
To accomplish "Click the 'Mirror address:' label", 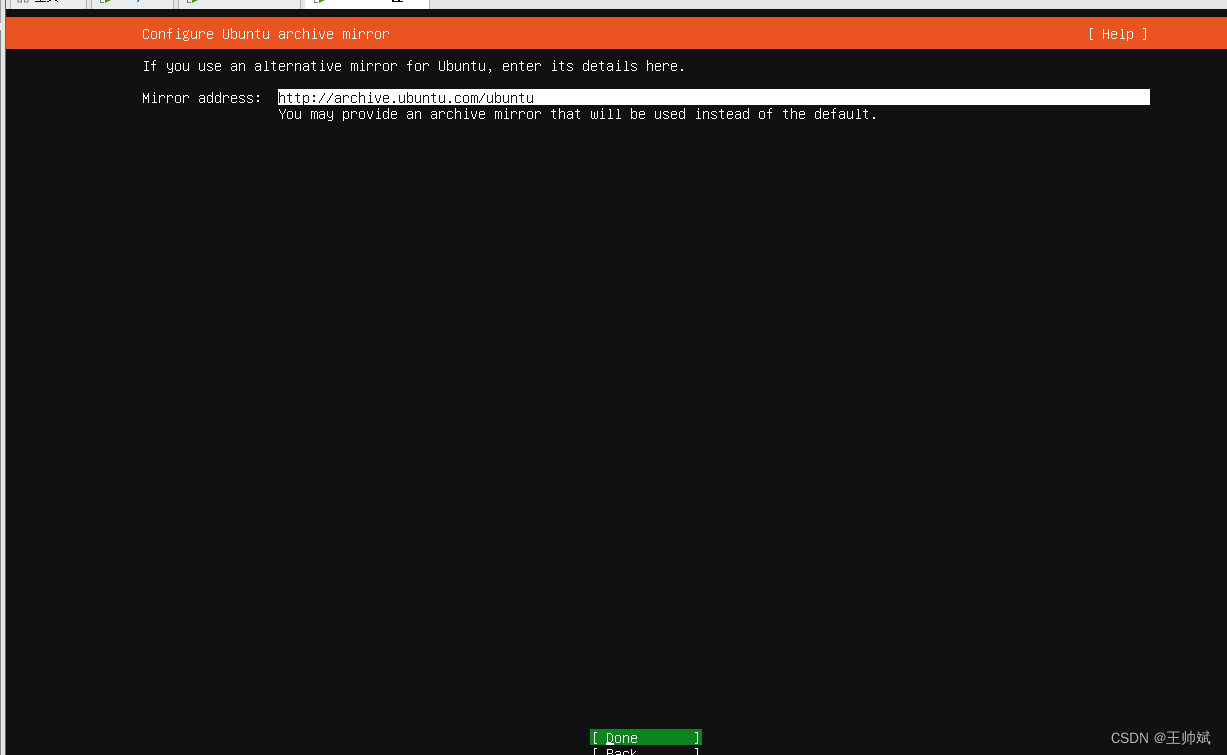I will click(202, 98).
